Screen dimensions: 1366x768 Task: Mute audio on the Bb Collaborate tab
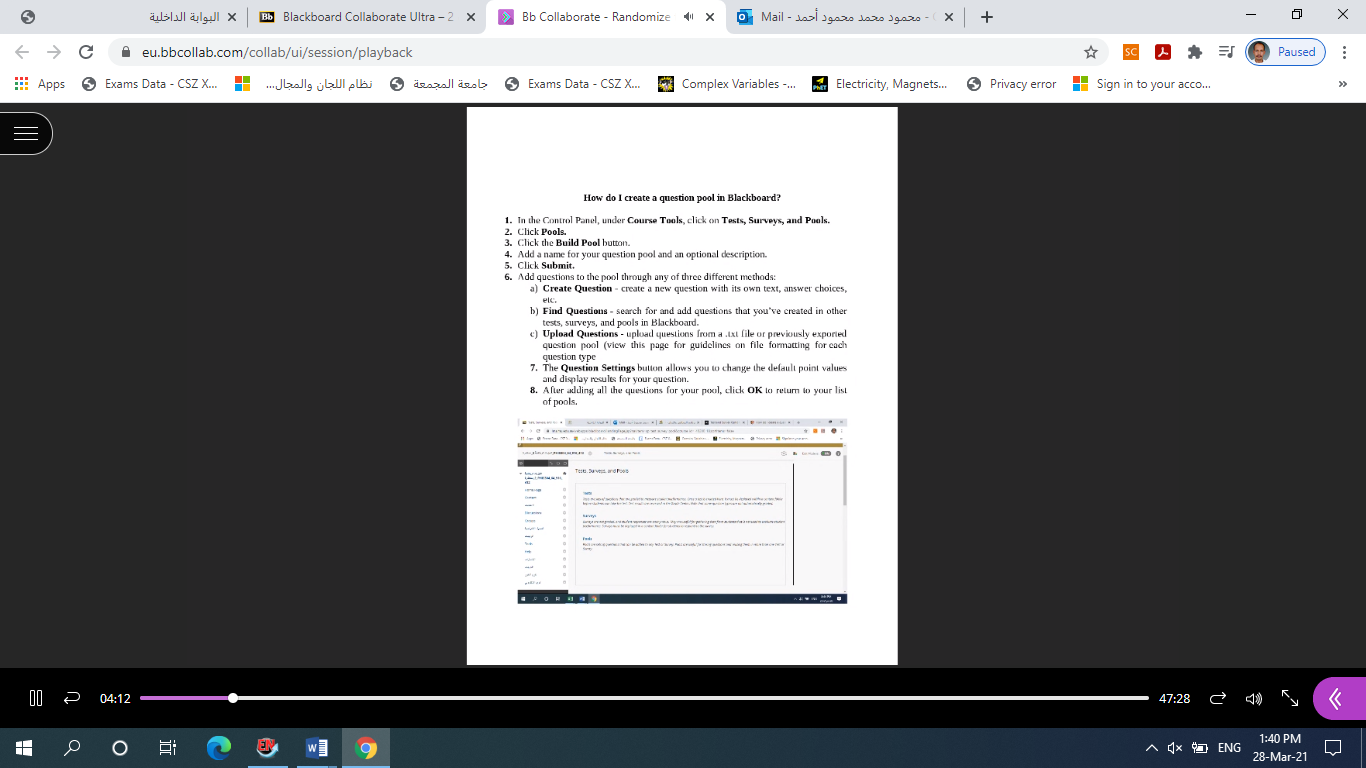(x=688, y=17)
